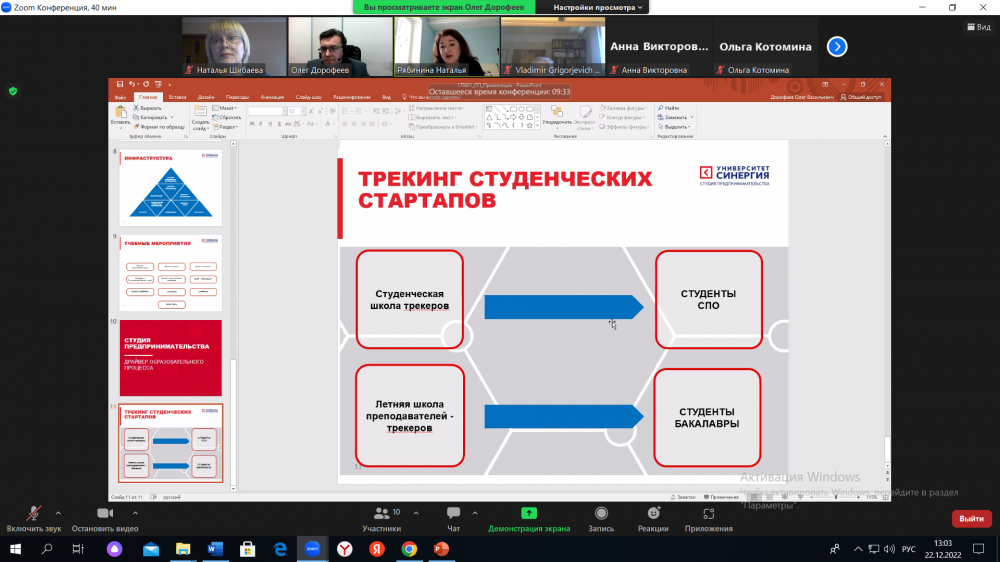Screen dimensions: 1000x562
Task: Click the red Выйти leave button
Action: (971, 518)
